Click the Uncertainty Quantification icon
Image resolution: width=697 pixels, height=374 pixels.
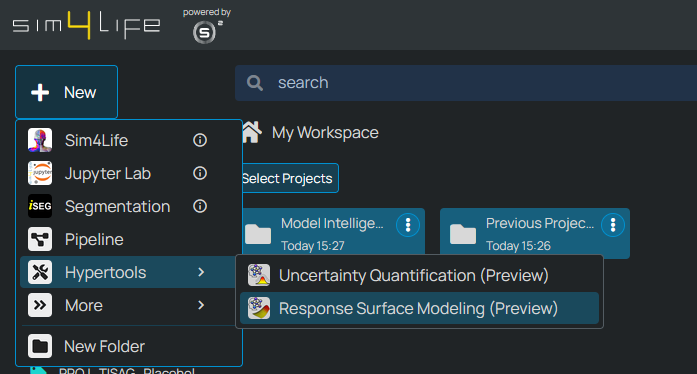[259, 275]
